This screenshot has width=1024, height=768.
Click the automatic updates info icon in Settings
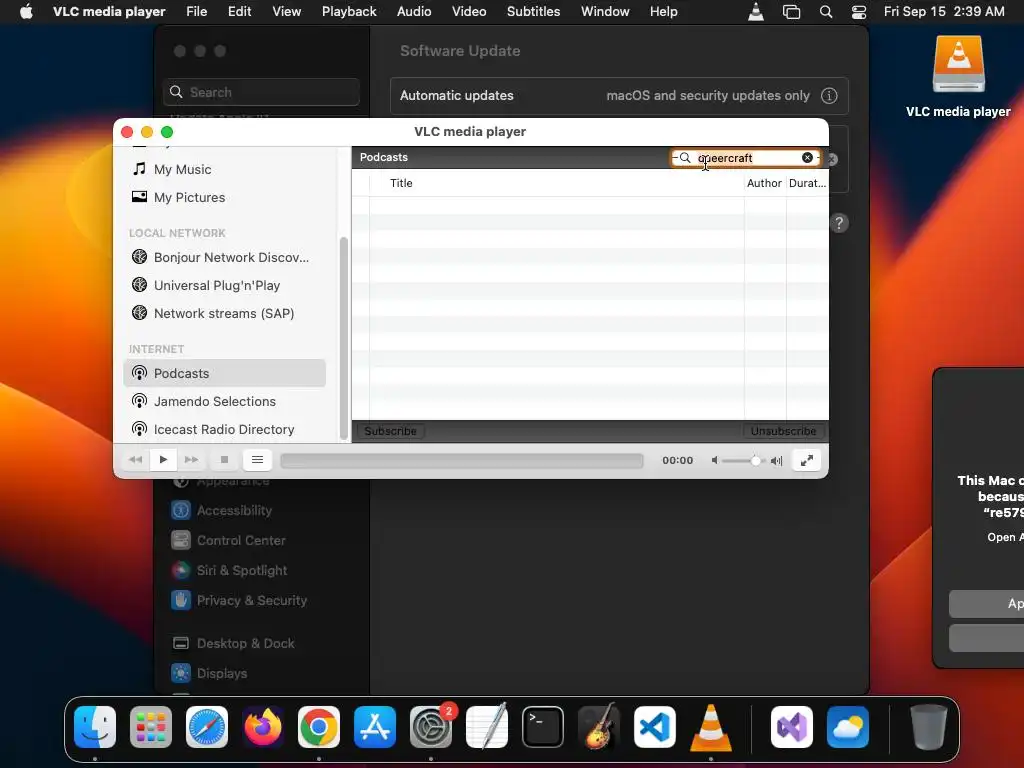(829, 95)
